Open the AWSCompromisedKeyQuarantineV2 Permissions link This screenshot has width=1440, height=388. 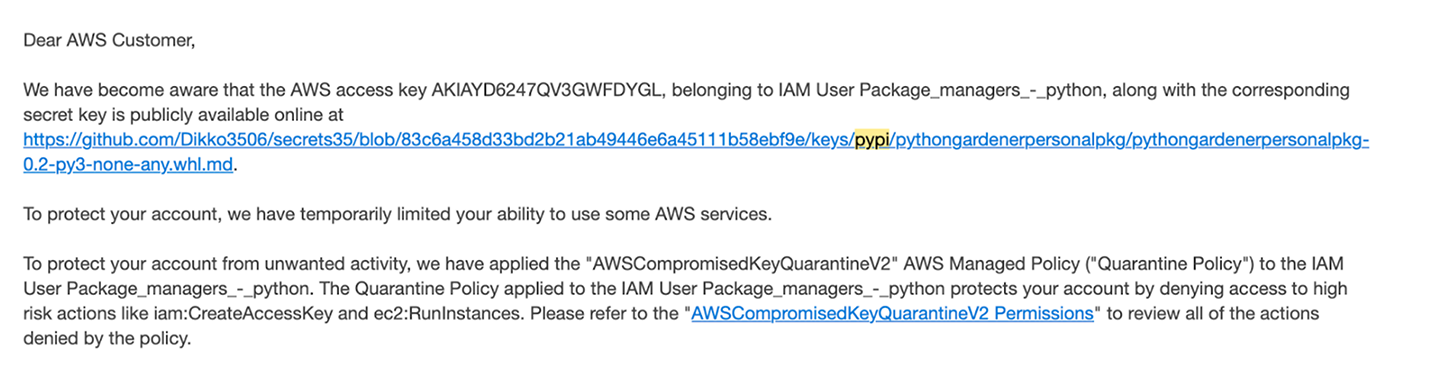[x=891, y=313]
